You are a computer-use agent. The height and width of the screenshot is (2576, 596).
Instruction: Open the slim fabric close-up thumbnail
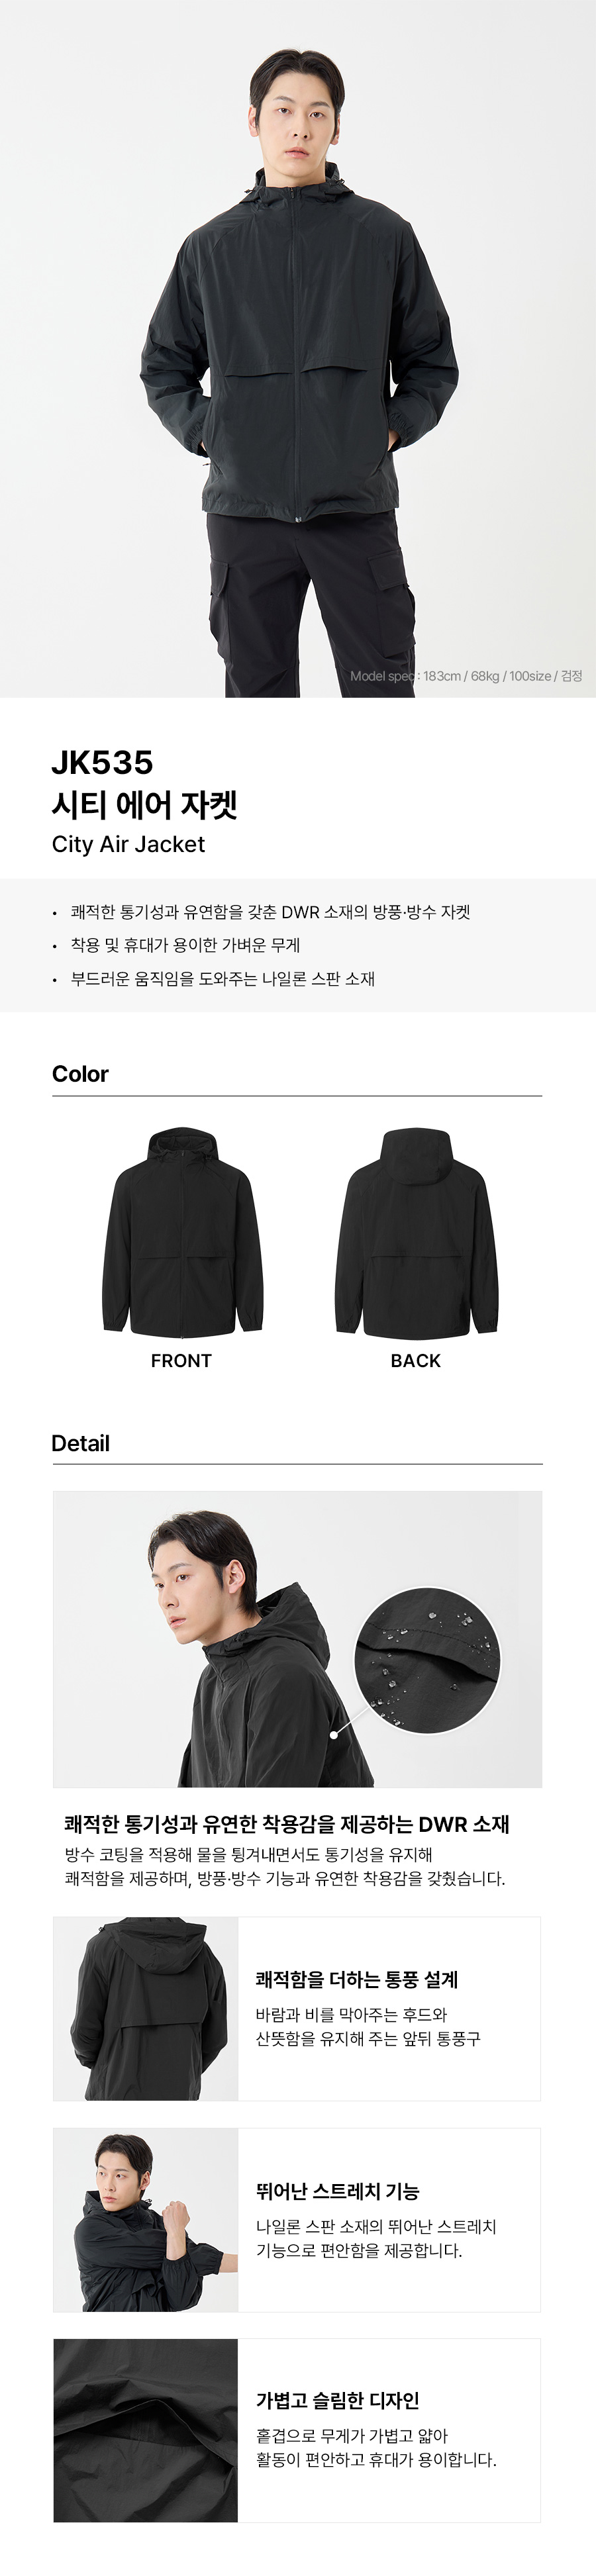[146, 2430]
